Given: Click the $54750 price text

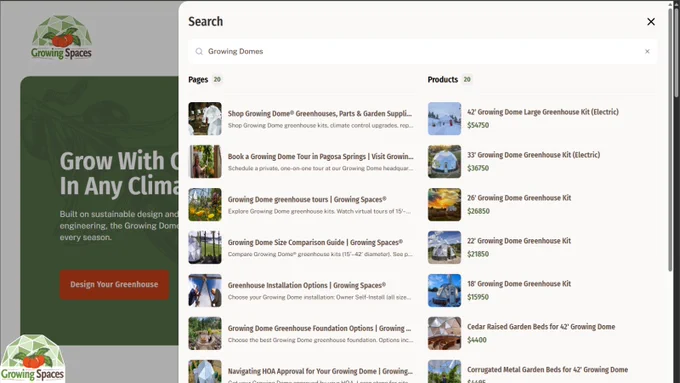Looking at the screenshot, I should [x=478, y=125].
